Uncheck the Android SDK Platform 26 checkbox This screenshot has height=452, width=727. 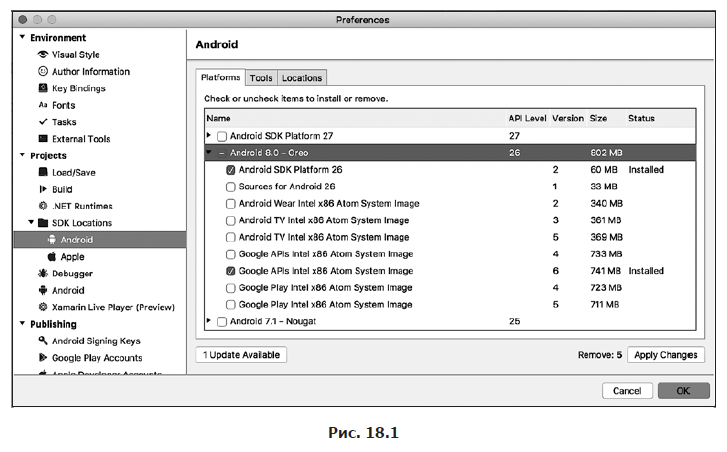[x=230, y=170]
